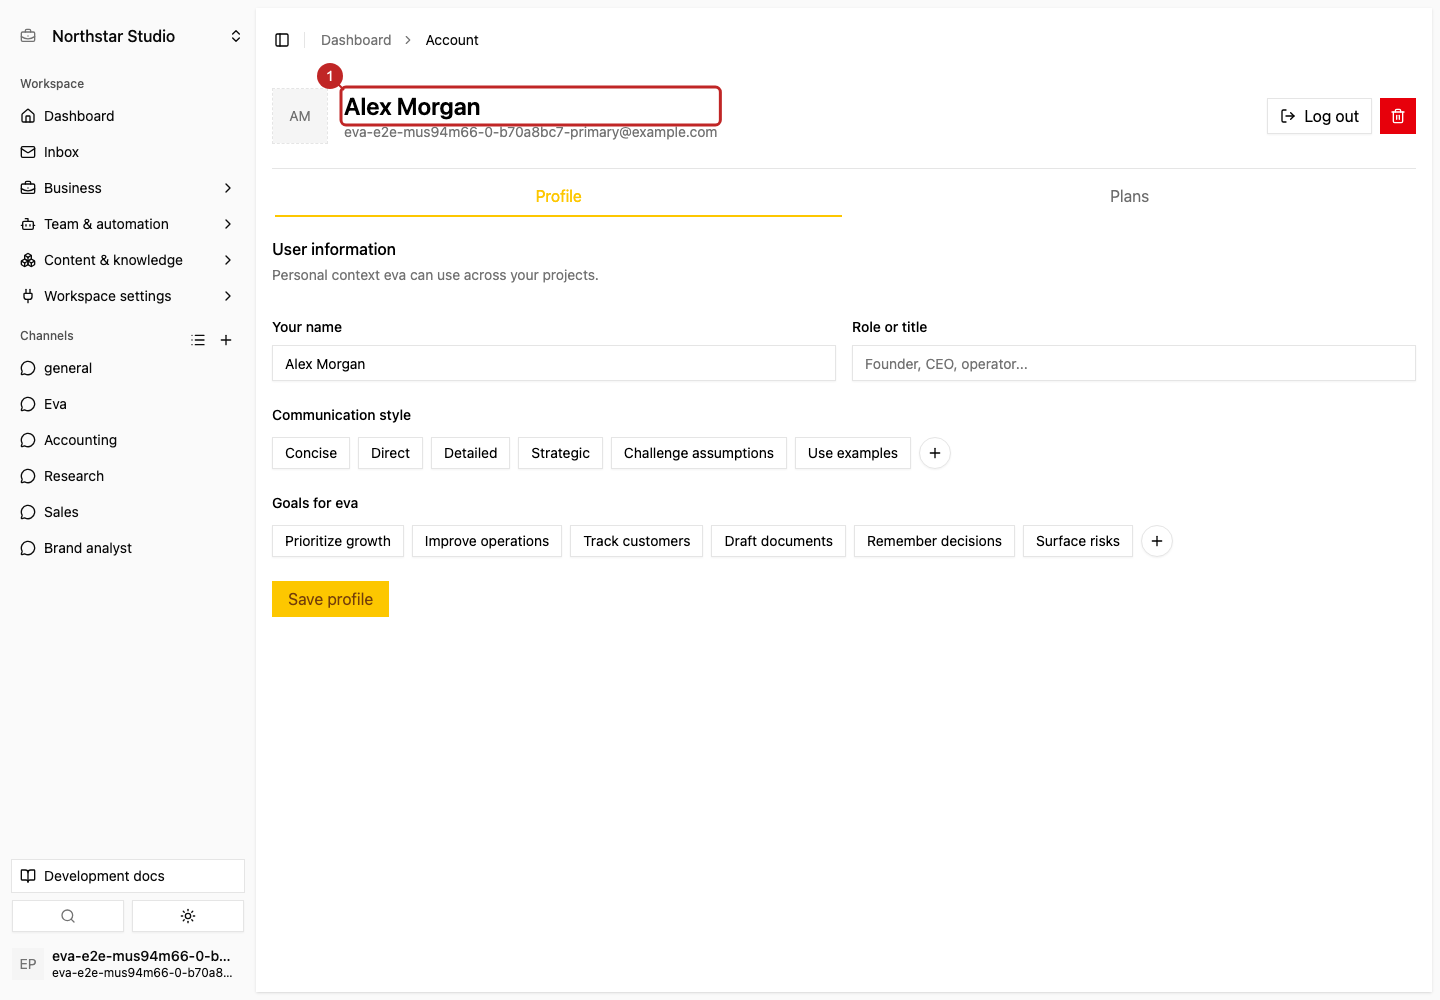Toggle Challenge assumptions style chip

699,453
